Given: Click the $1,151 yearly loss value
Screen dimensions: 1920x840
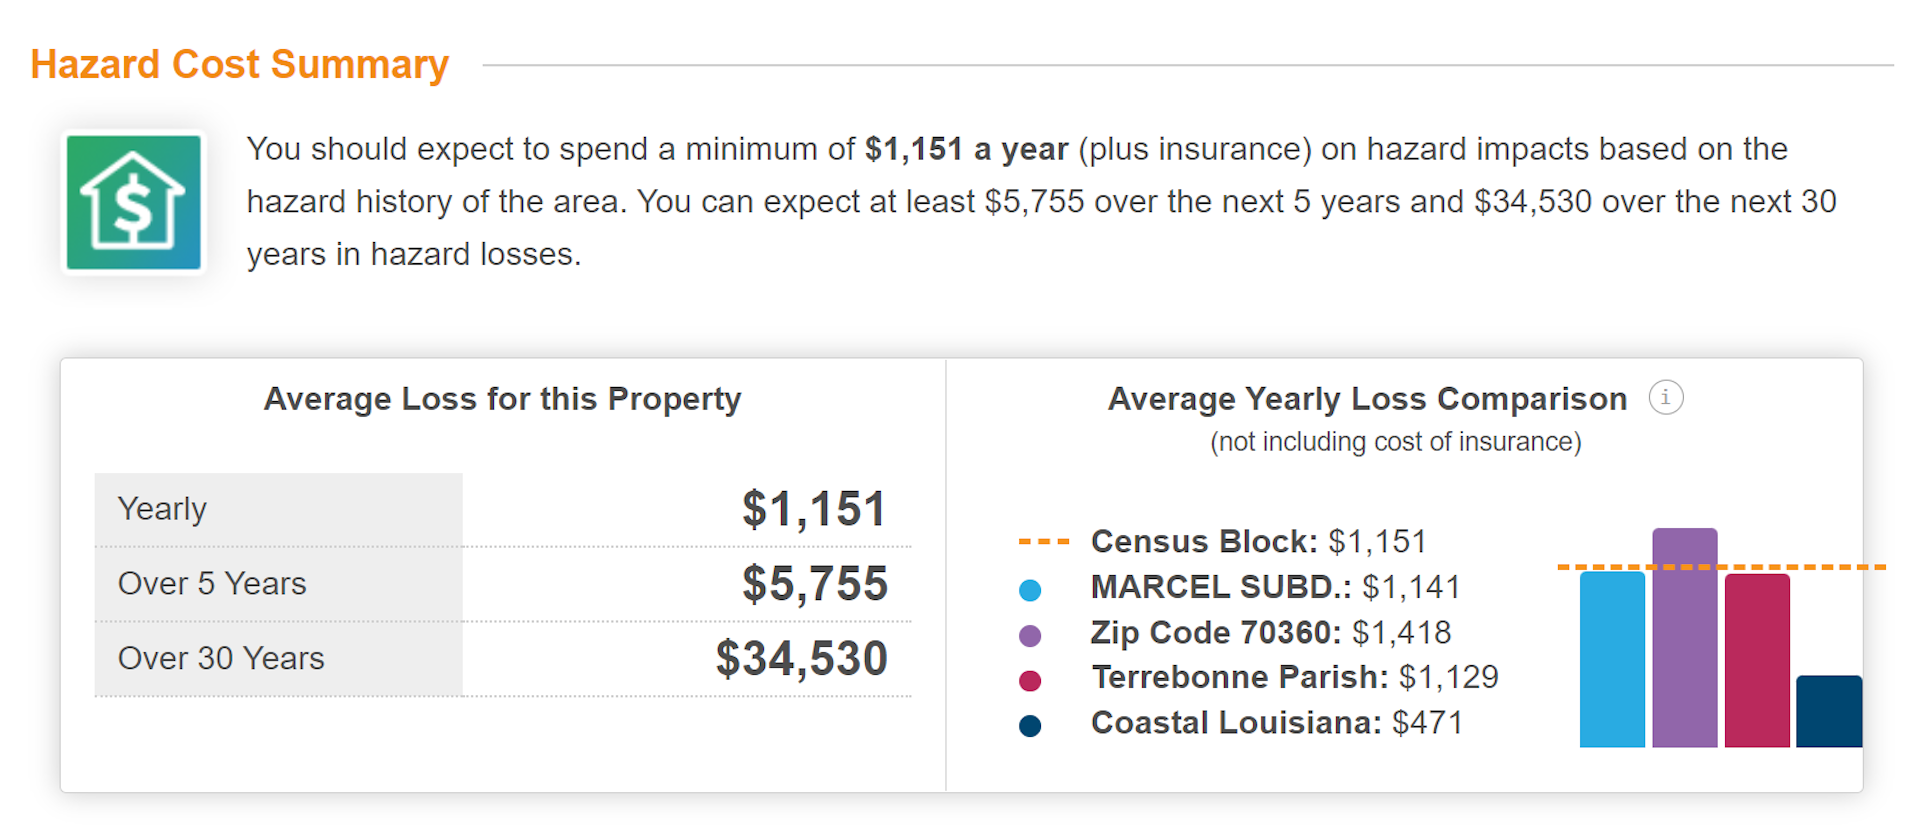Looking at the screenshot, I should click(x=813, y=509).
